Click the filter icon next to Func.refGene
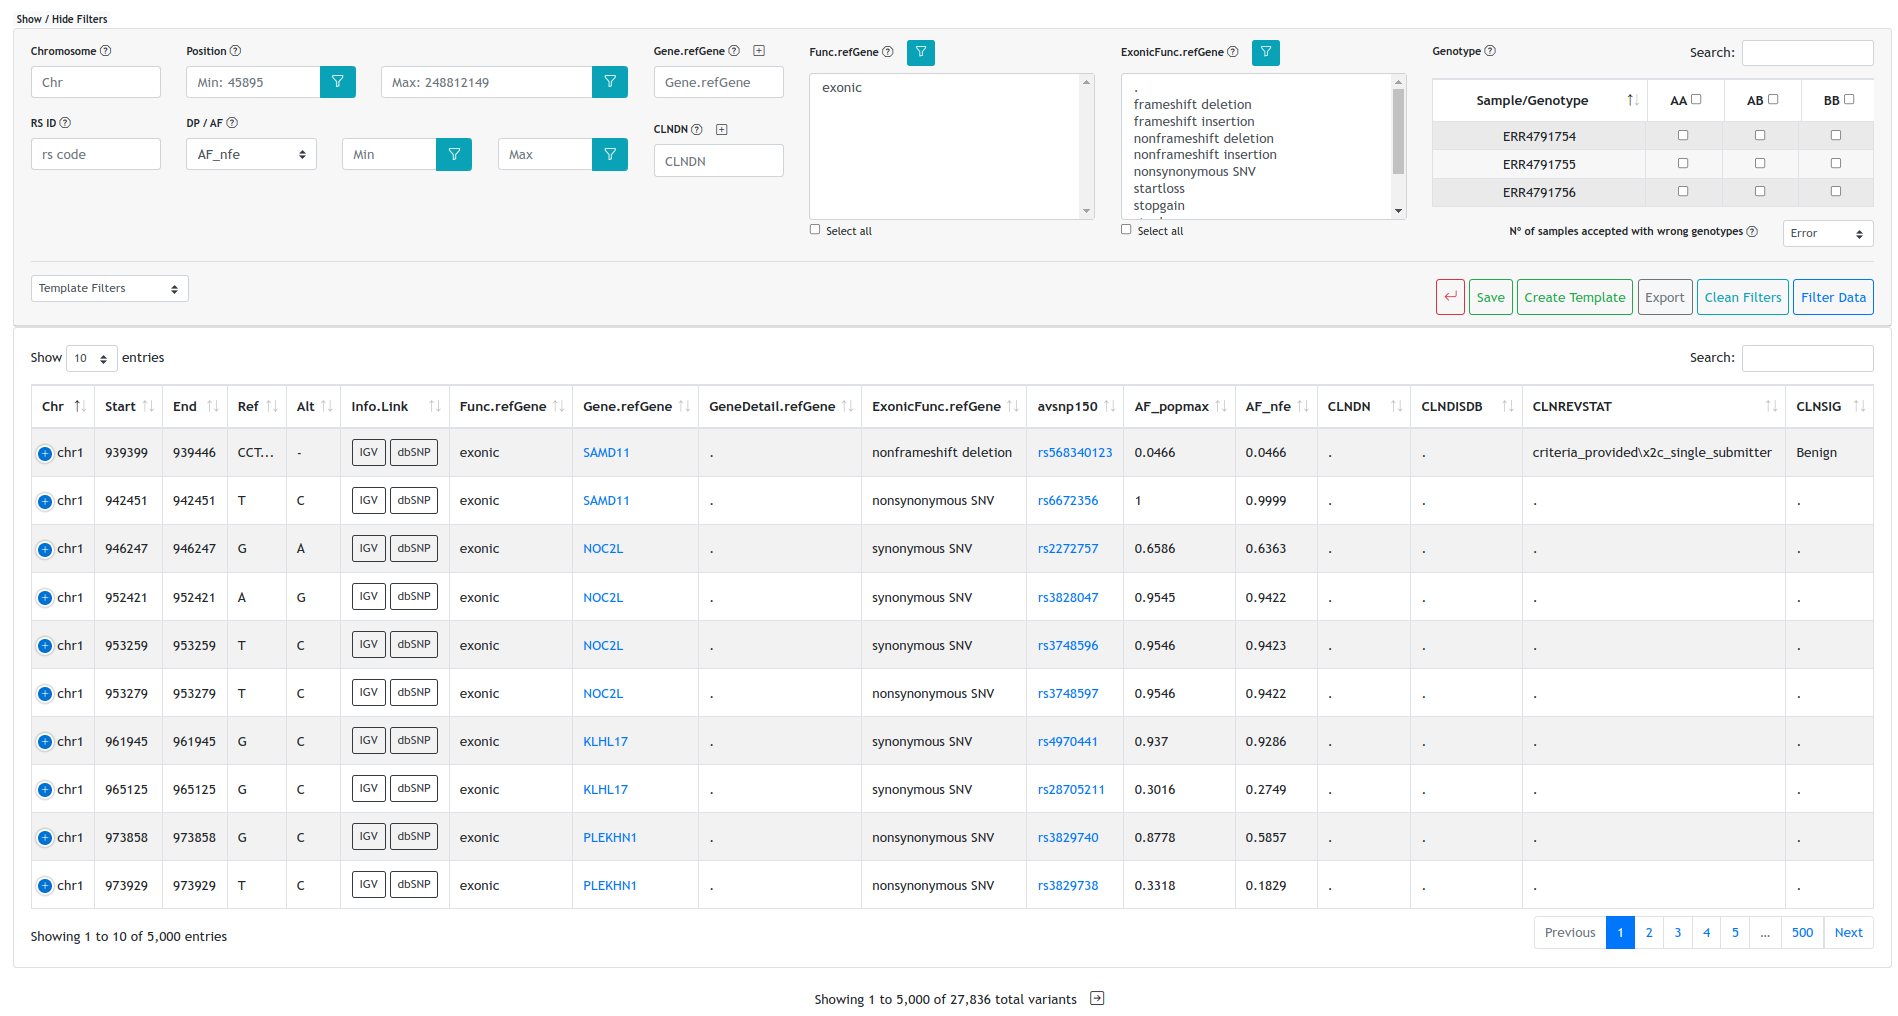 pyautogui.click(x=920, y=53)
